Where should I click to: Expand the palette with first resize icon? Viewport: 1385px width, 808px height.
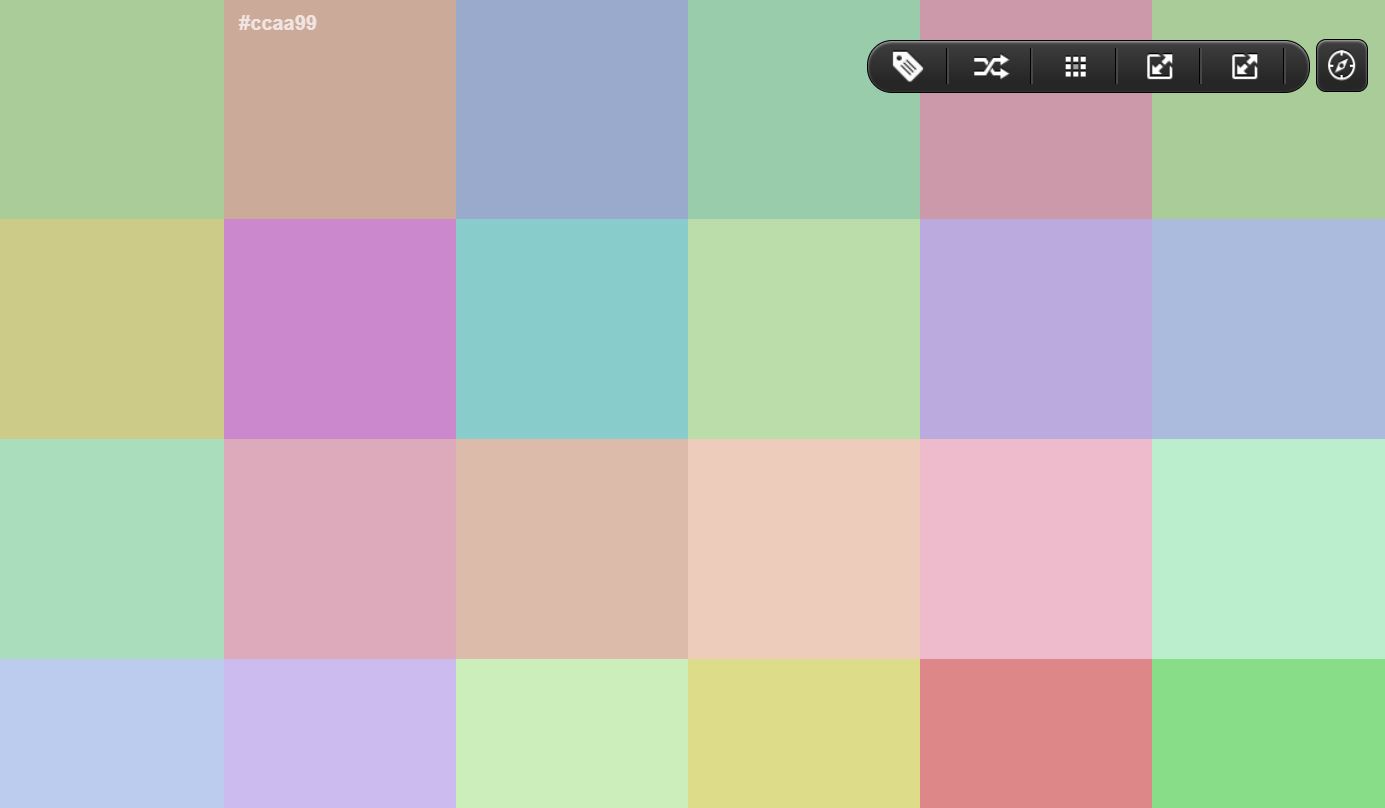point(1159,66)
